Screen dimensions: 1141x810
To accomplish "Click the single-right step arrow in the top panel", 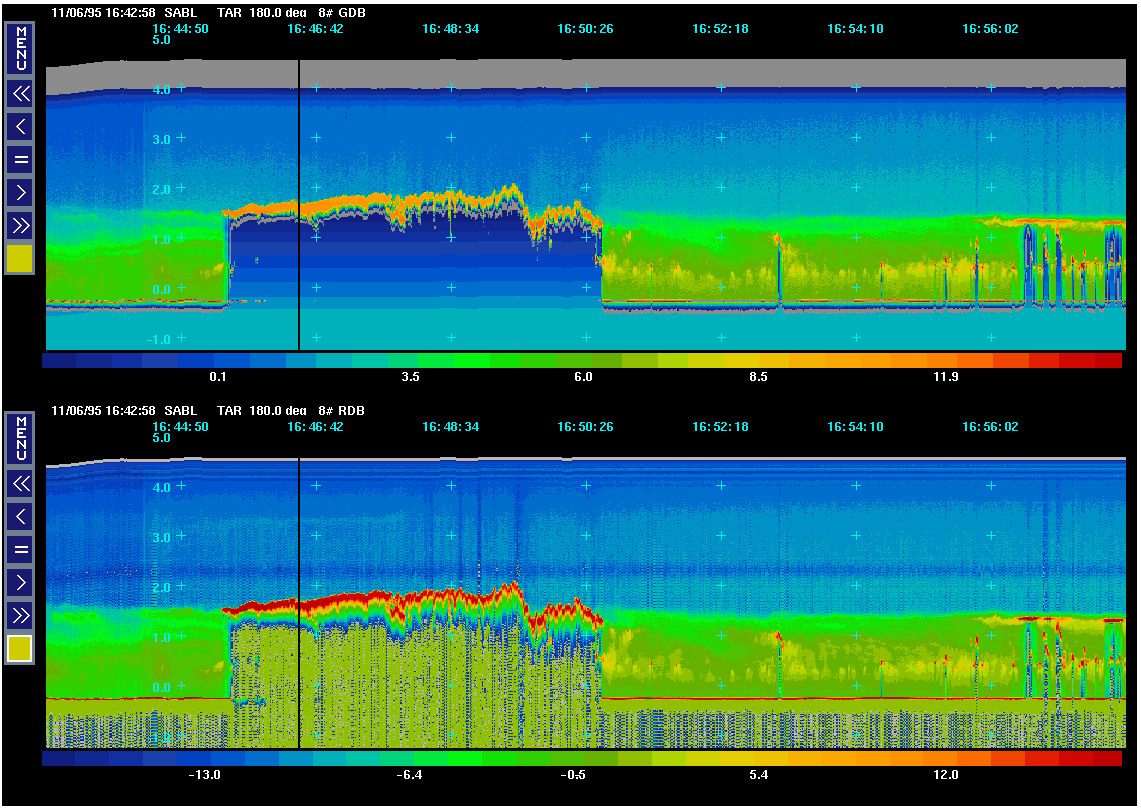I will click(21, 192).
